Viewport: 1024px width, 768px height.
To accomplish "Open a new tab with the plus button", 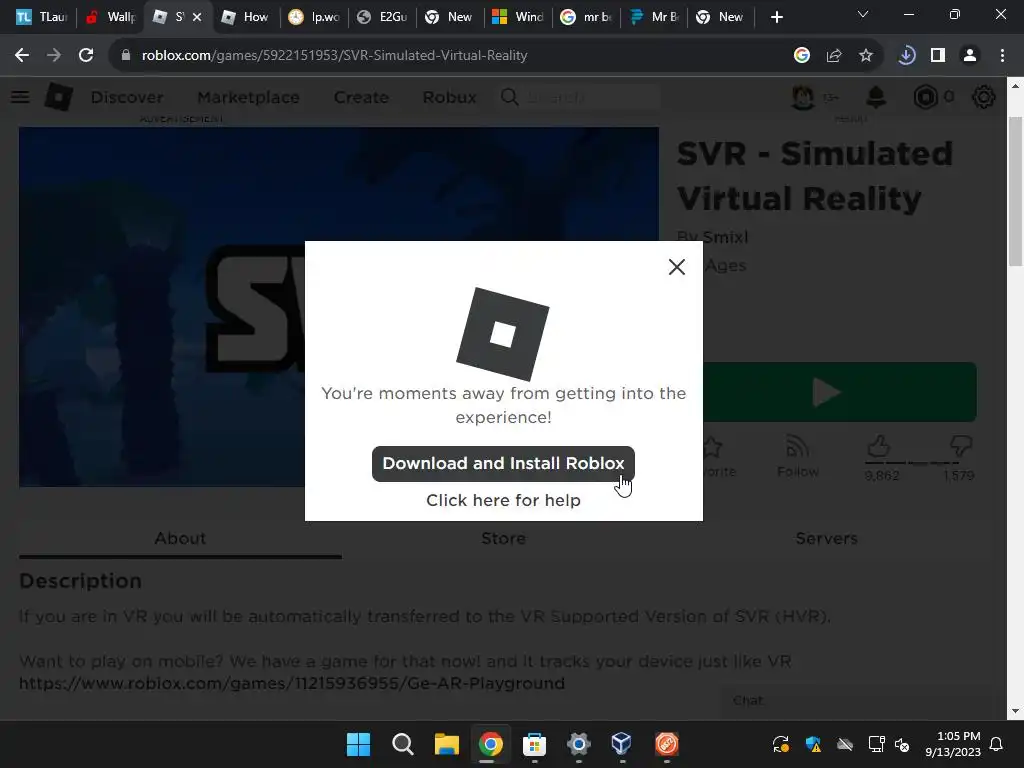I will [776, 17].
